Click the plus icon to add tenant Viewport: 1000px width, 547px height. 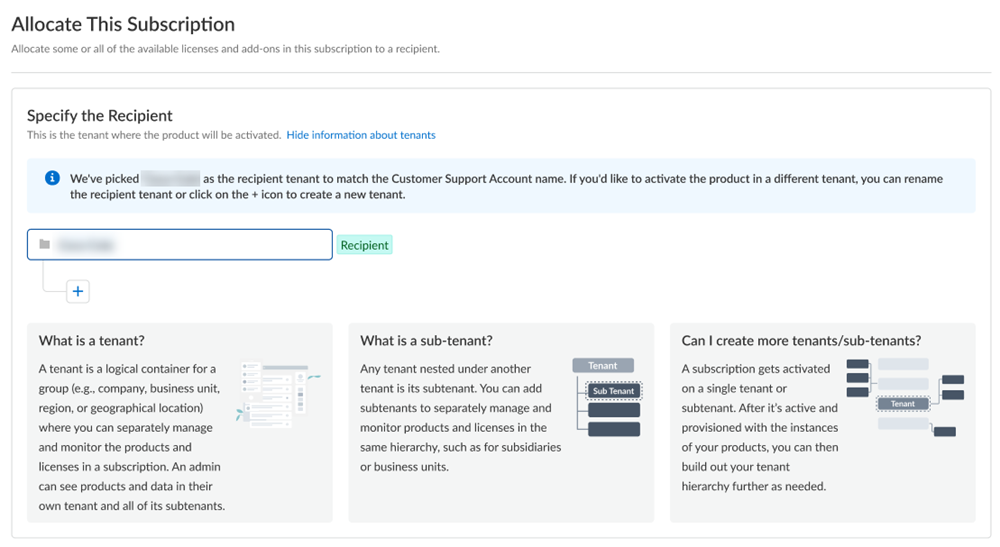pos(78,292)
